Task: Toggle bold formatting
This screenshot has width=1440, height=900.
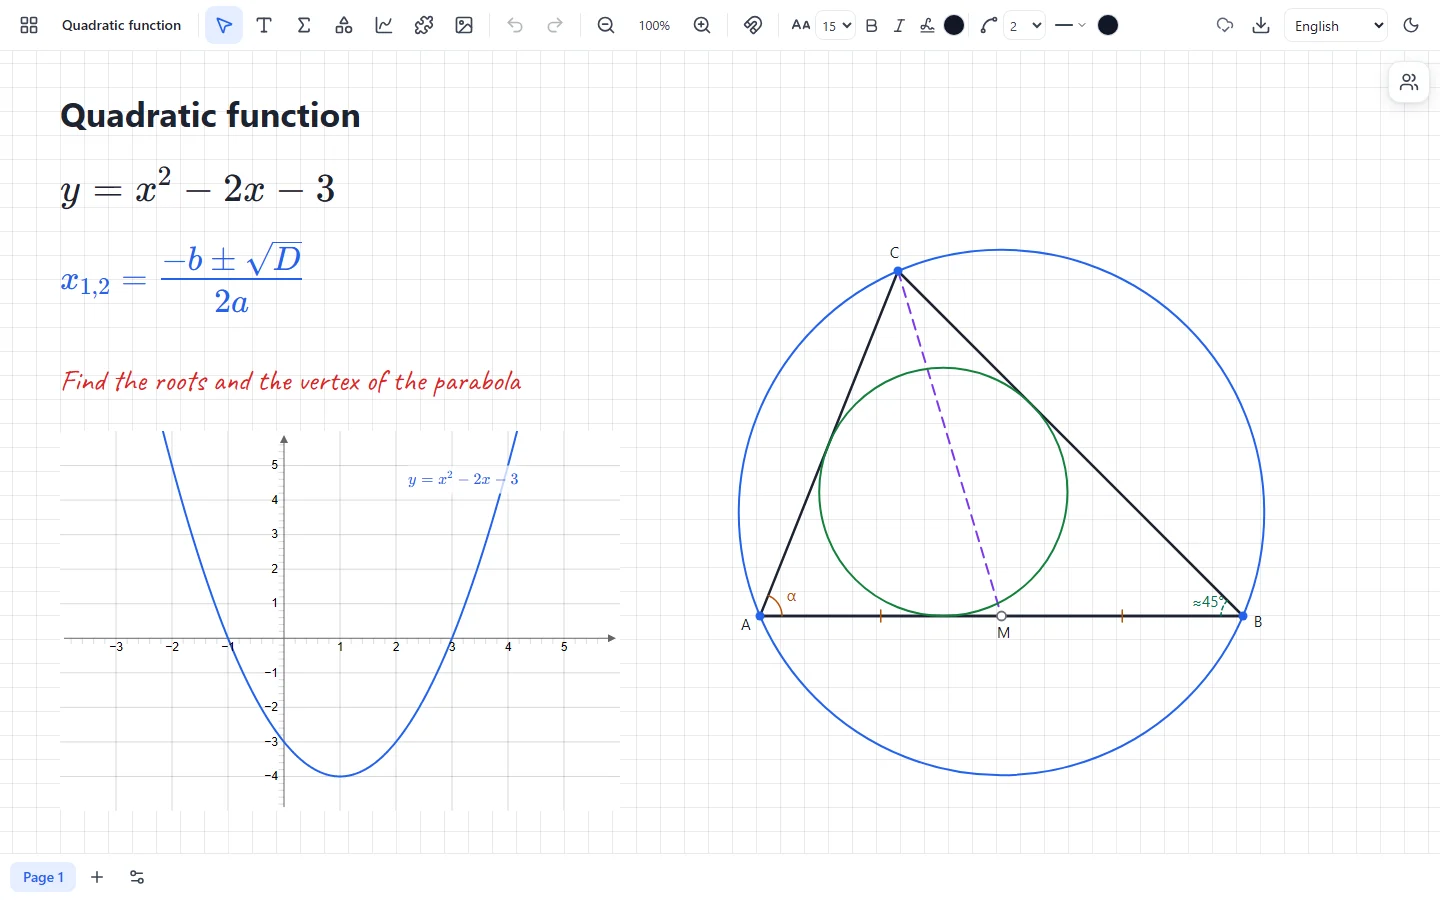Action: (871, 26)
